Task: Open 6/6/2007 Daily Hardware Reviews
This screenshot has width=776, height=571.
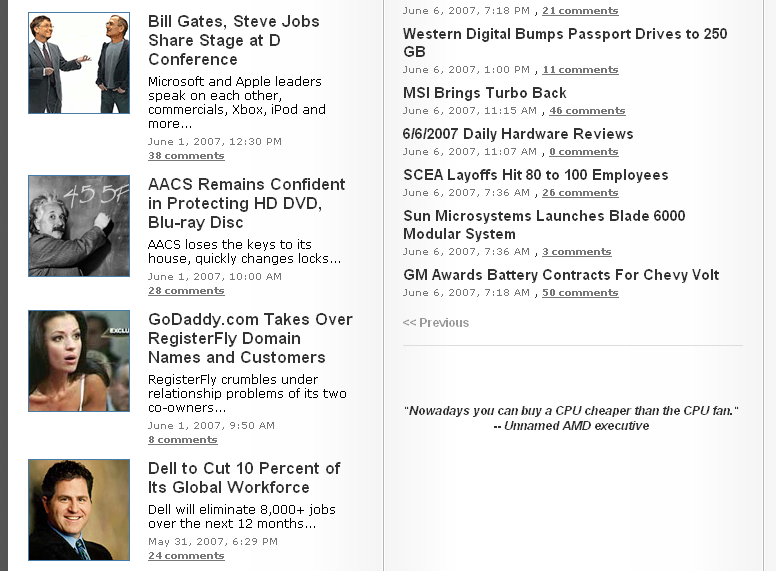Action: tap(518, 134)
